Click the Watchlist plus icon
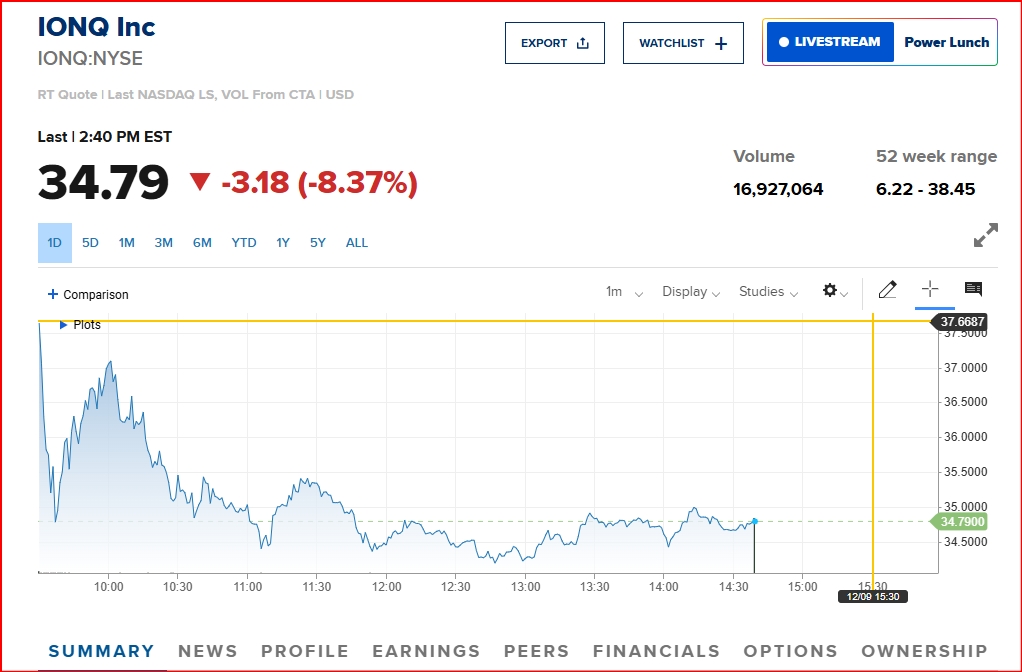 tap(722, 43)
